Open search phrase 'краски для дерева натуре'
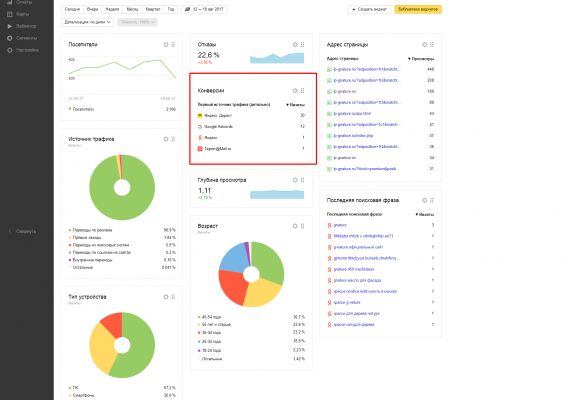 tap(357, 314)
